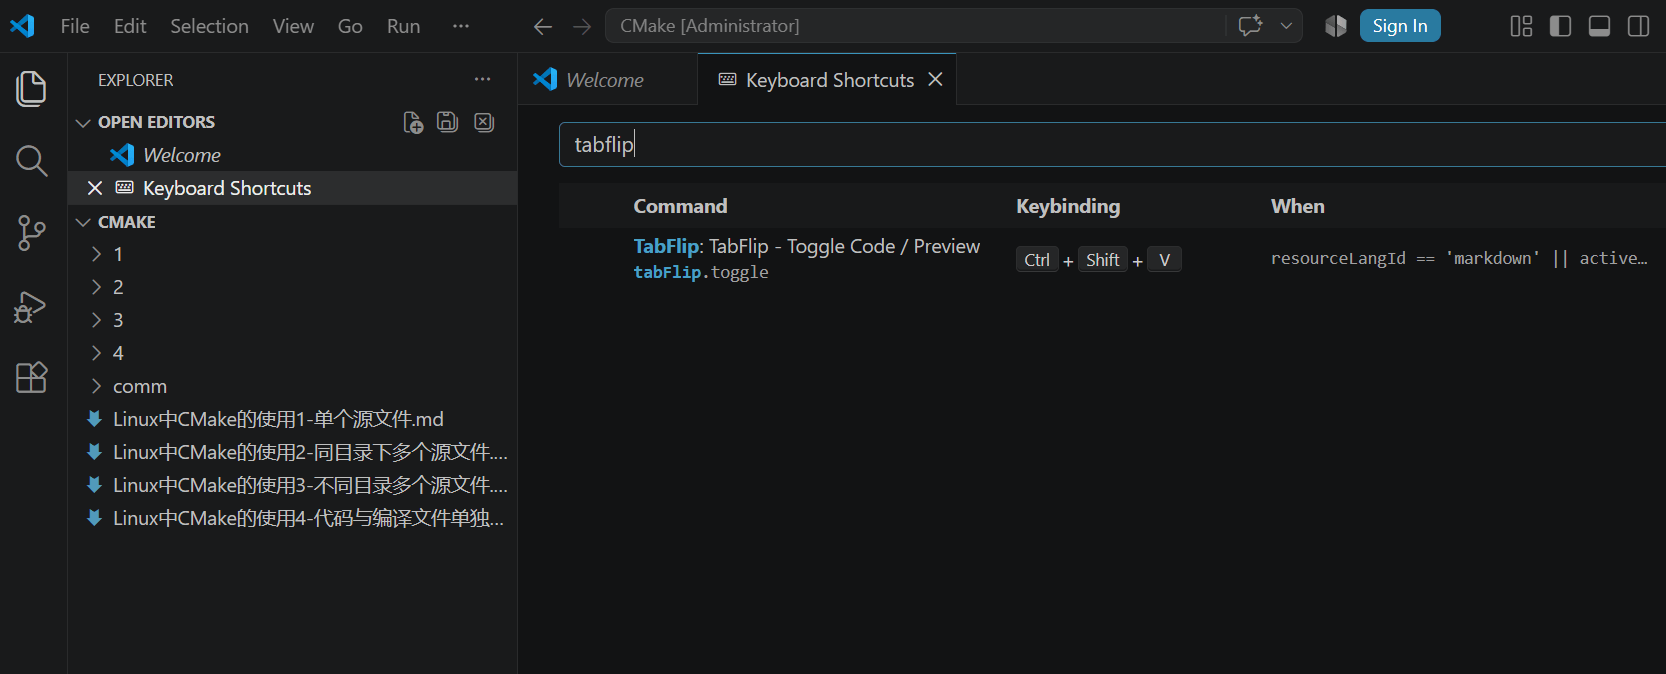The height and width of the screenshot is (674, 1666).
Task: Click Save All icon in Open Editors
Action: coord(448,122)
